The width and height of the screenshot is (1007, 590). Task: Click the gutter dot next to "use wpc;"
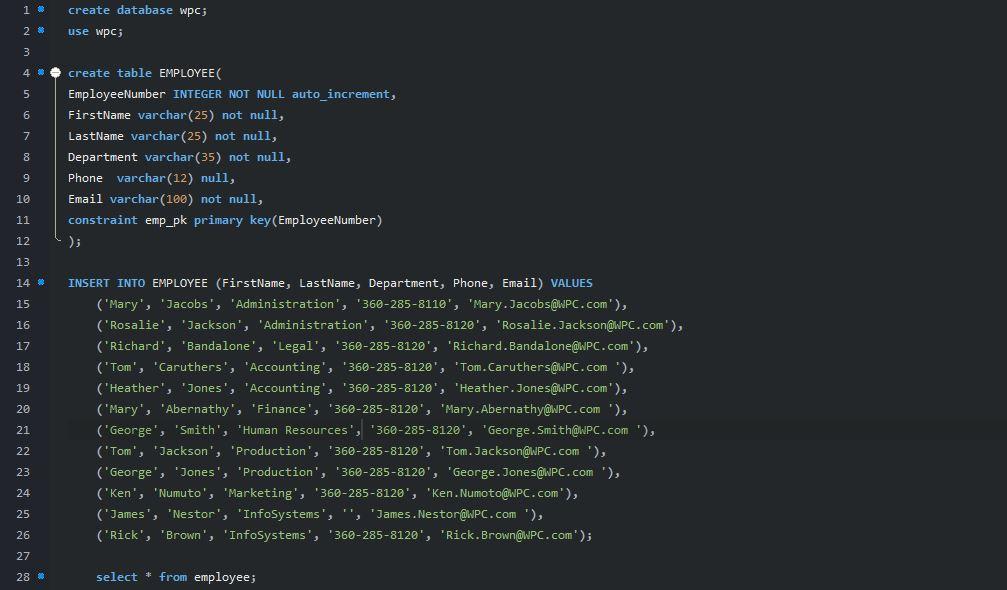tap(40, 31)
